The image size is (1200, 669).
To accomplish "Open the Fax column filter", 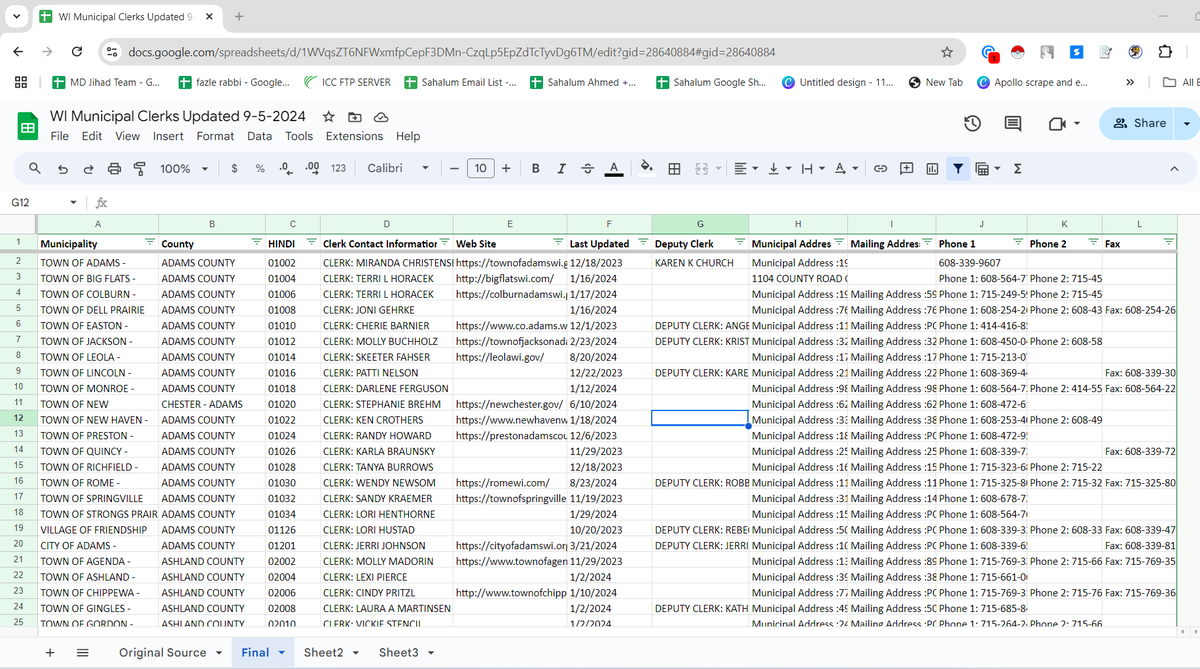I will pos(1168,243).
